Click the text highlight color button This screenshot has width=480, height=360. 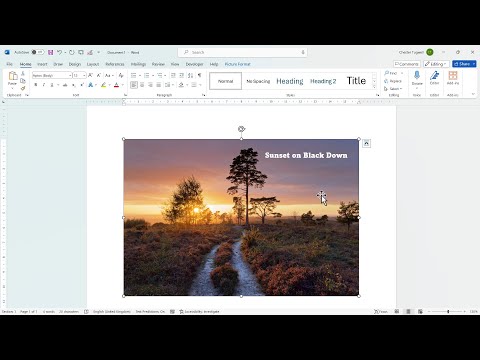click(x=104, y=85)
